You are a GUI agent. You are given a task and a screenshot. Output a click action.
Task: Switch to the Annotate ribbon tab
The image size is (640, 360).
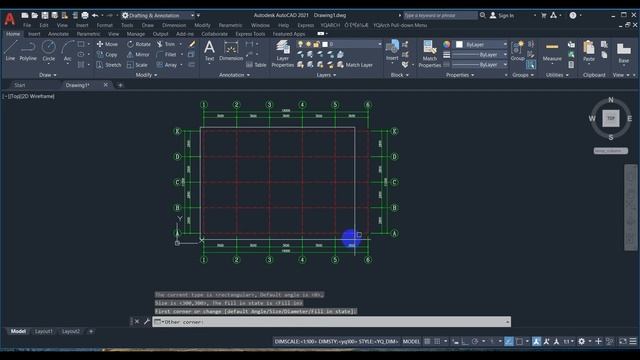[58, 34]
